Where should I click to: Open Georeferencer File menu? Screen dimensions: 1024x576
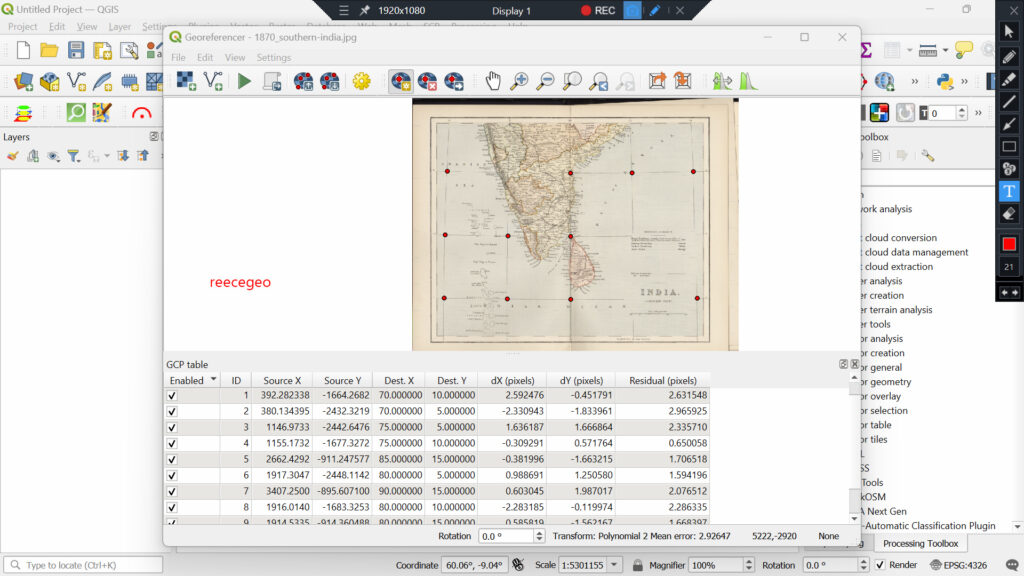click(178, 57)
